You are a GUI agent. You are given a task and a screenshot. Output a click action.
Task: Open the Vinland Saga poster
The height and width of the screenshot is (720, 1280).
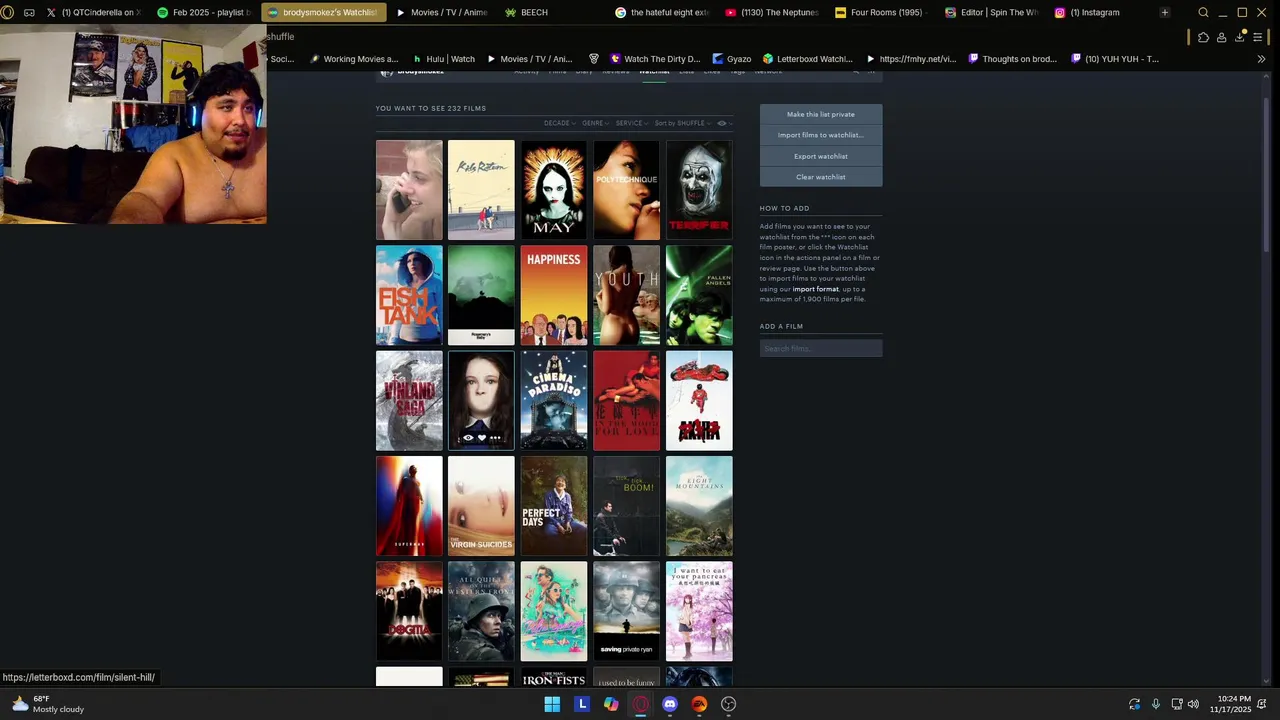point(409,401)
